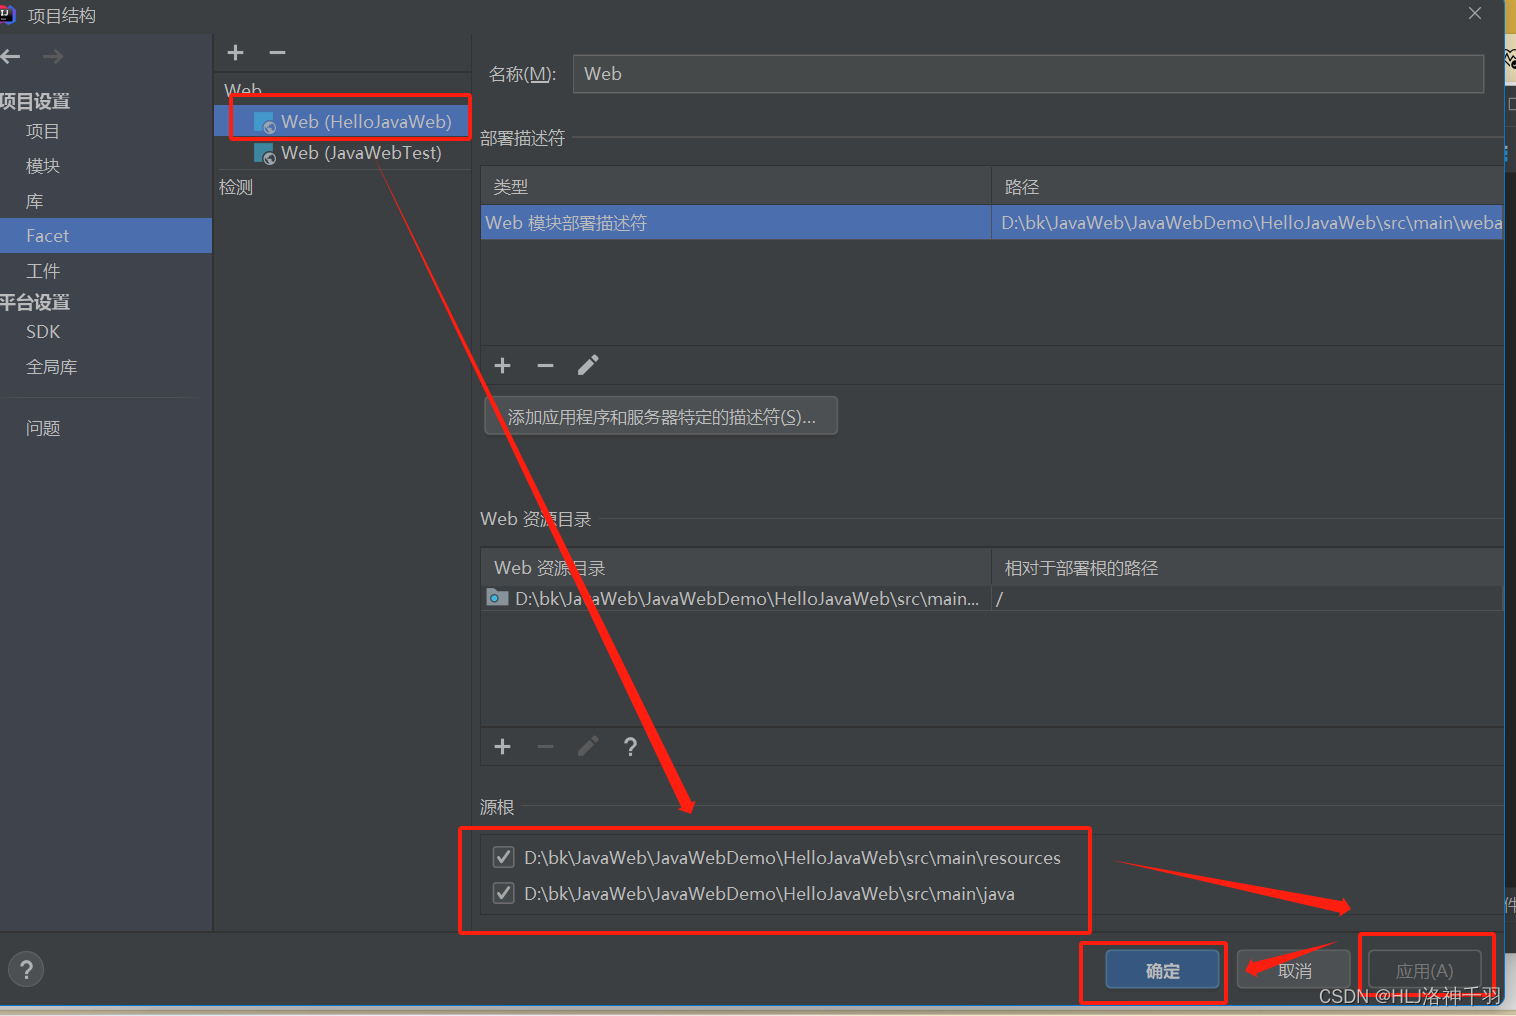Open Web resource directory help question mark
Screen dimensions: 1516x1016
click(630, 747)
